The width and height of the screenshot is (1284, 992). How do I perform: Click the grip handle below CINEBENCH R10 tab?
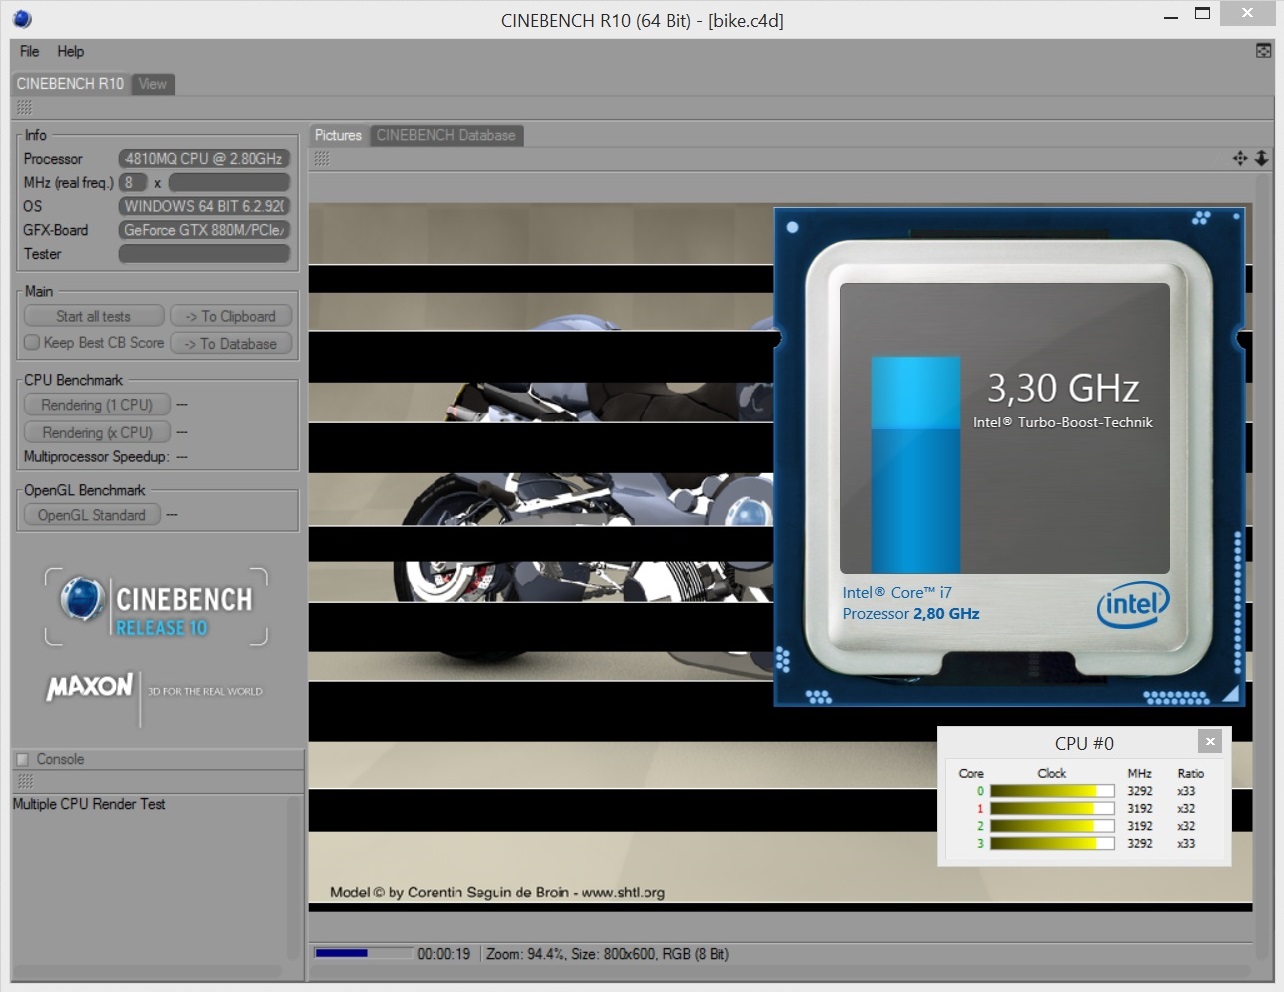[24, 108]
